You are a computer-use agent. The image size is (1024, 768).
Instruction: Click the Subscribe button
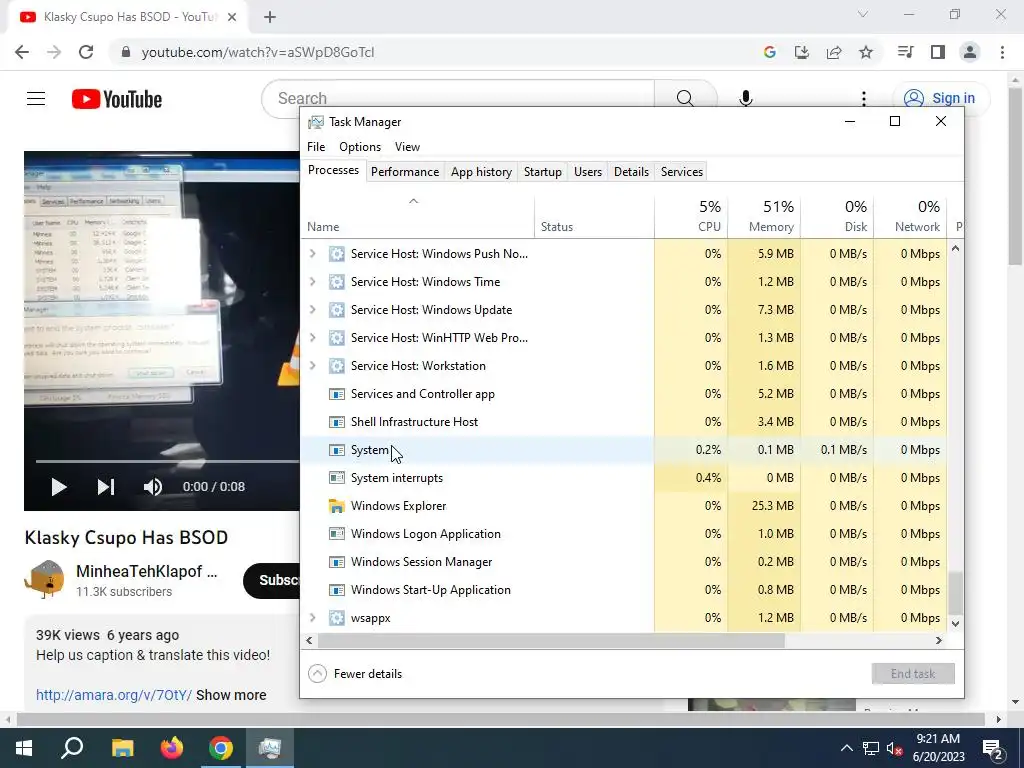(272, 581)
